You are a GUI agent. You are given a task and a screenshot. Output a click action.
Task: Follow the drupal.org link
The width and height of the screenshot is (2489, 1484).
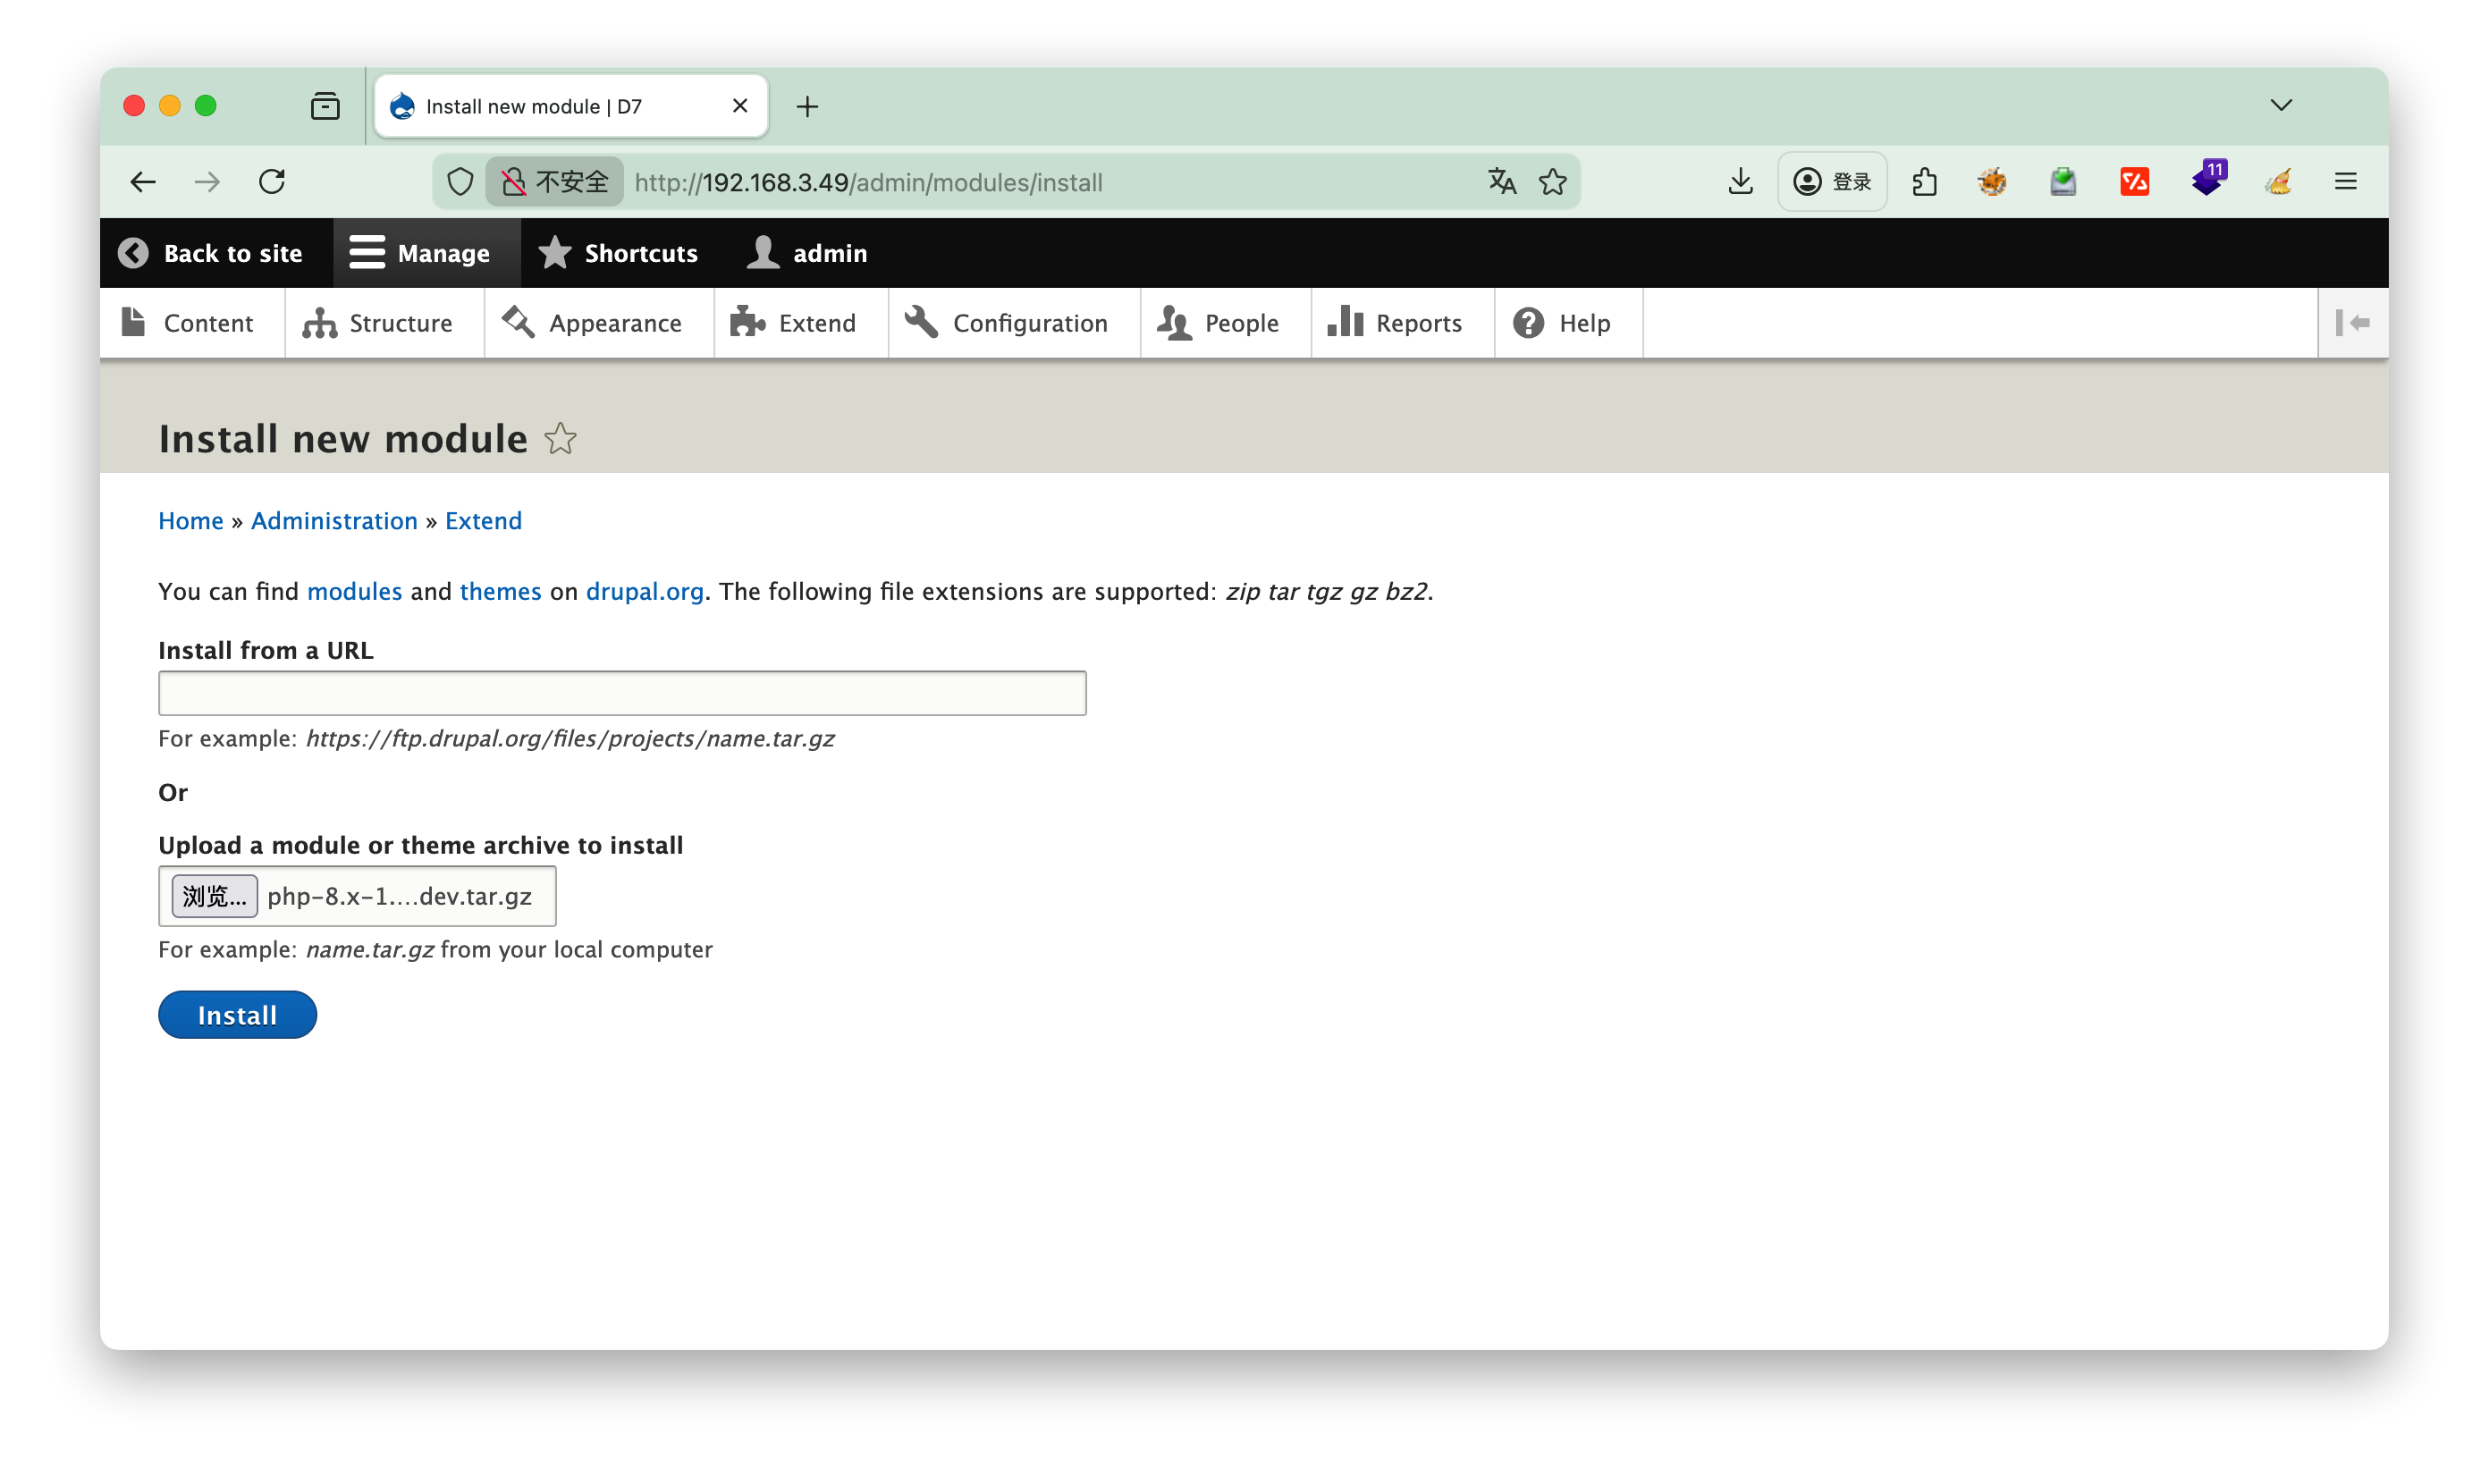tap(644, 591)
